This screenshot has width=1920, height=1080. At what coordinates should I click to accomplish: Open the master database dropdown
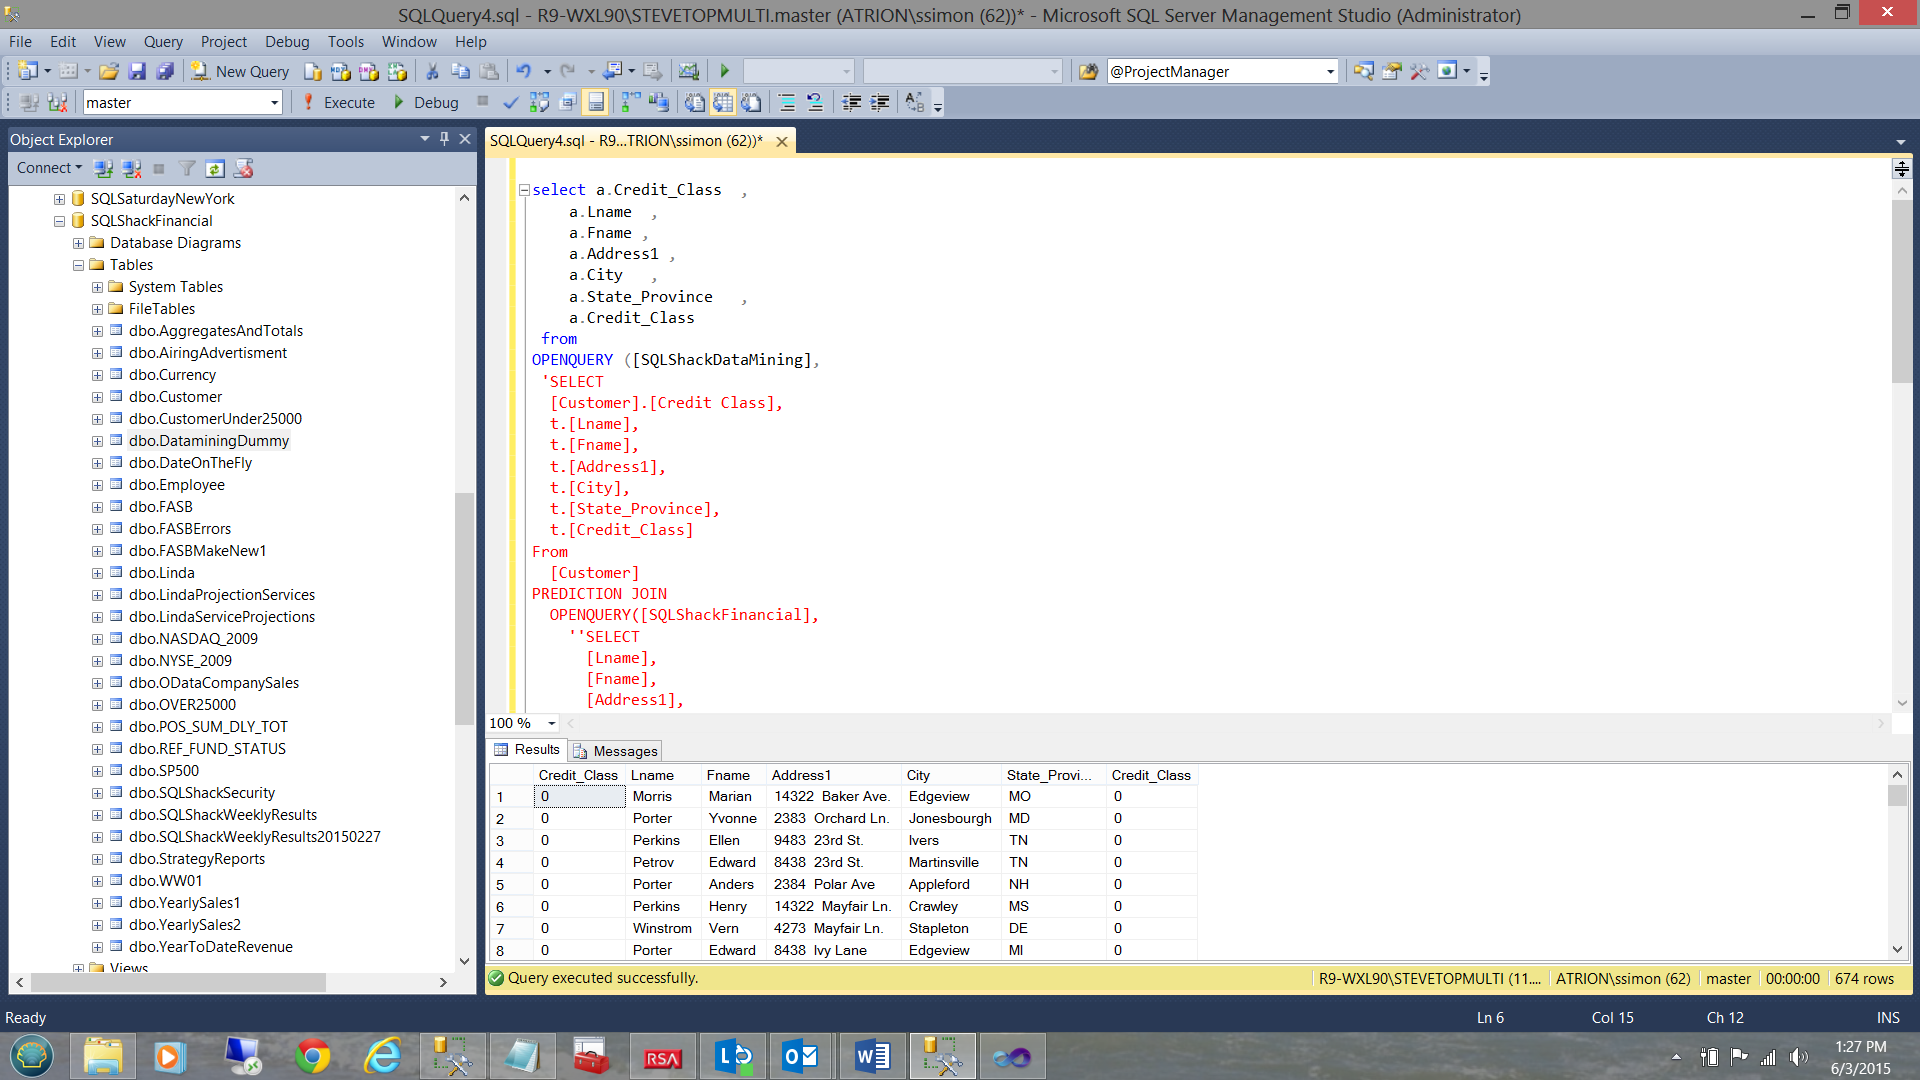point(274,102)
